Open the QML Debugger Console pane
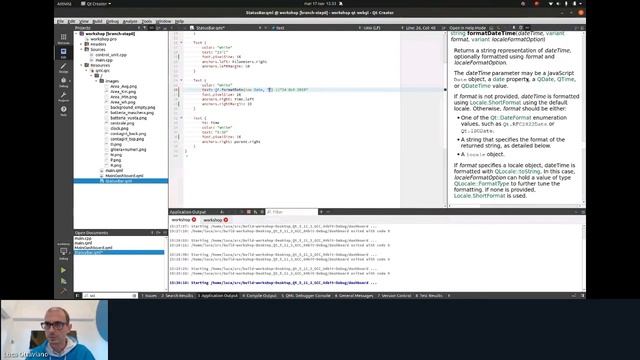640x360 pixels. click(x=306, y=296)
